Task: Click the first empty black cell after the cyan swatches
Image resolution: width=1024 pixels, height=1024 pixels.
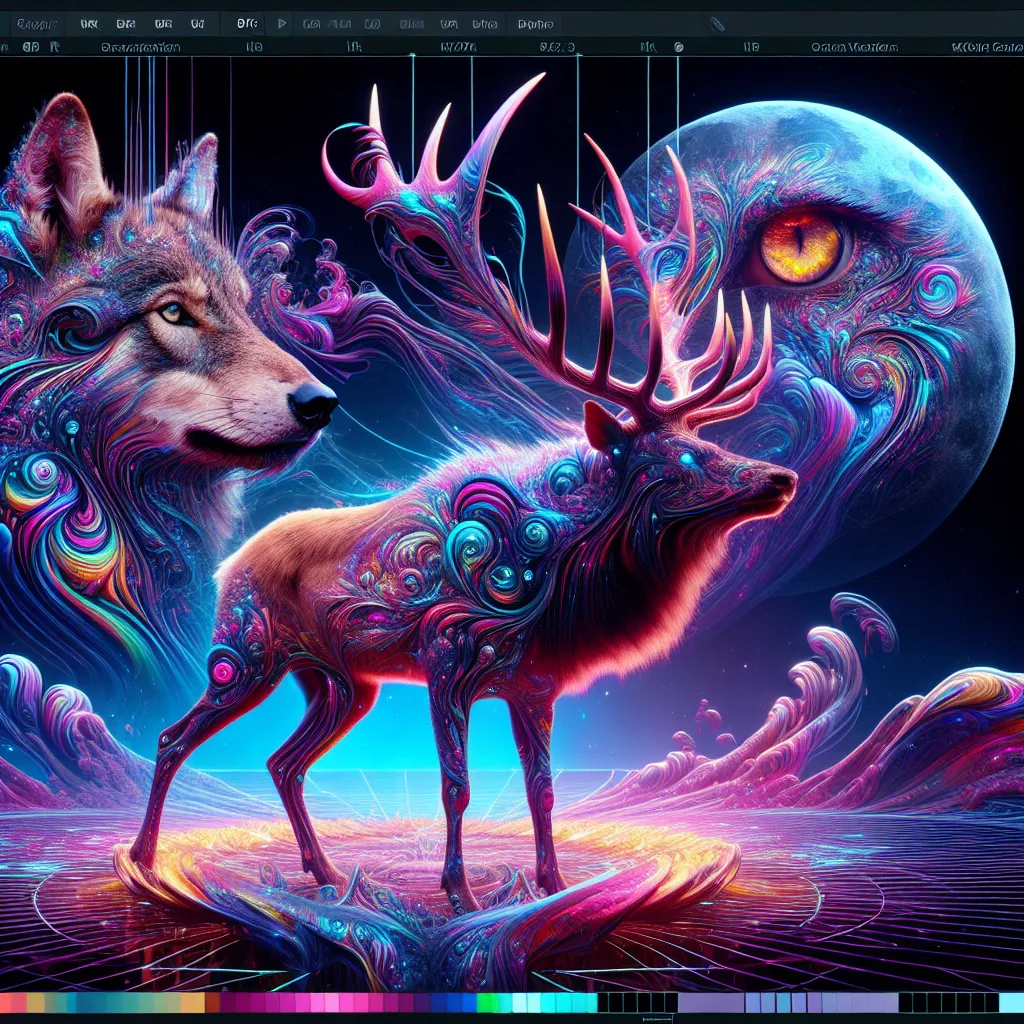Action: click(x=605, y=1003)
